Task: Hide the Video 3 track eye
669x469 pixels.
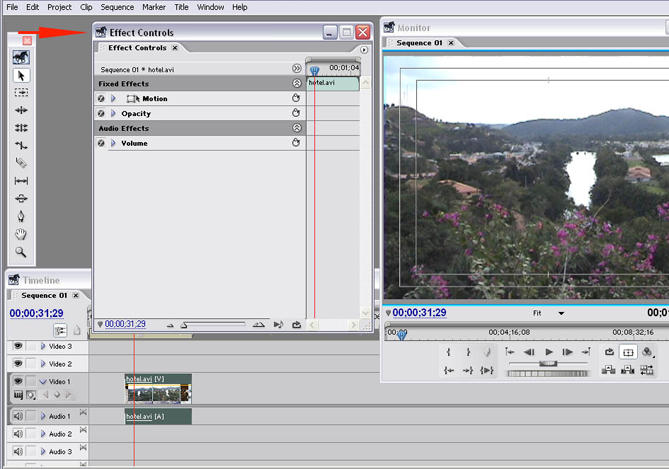Action: point(18,346)
